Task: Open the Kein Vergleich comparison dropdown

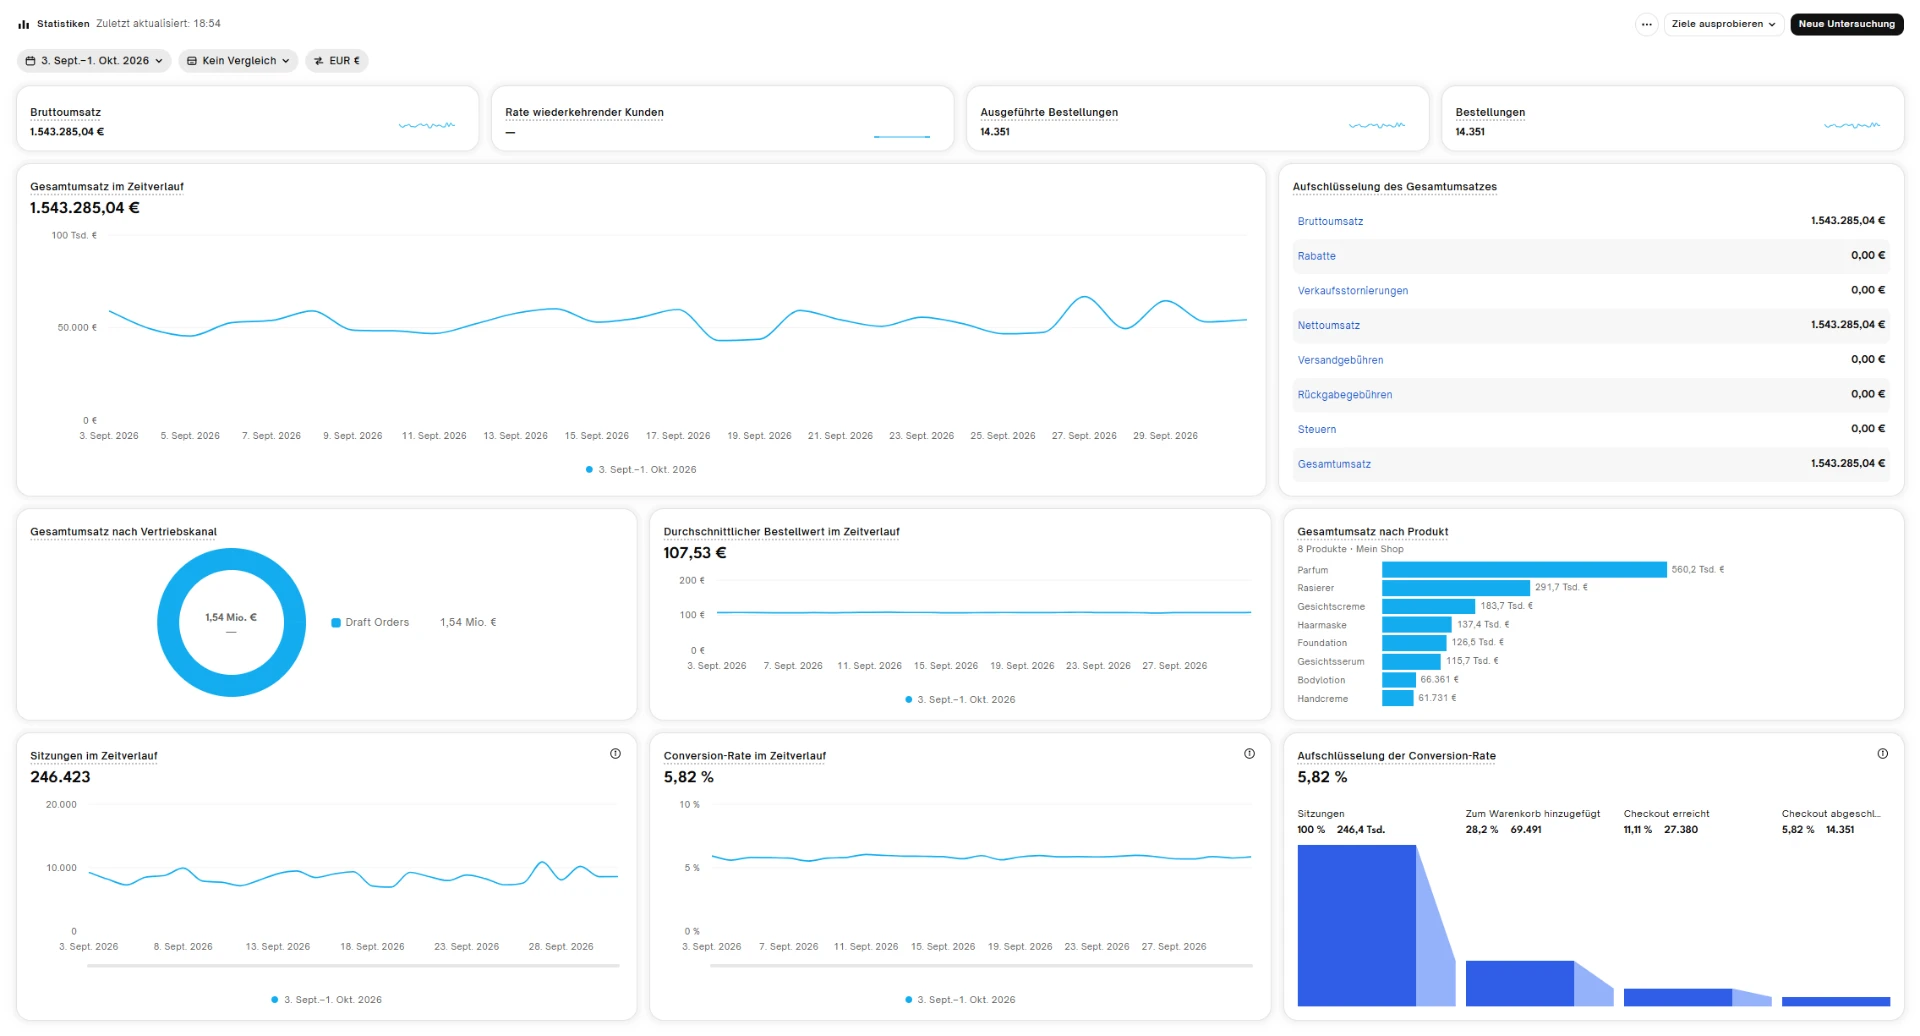Action: click(238, 61)
